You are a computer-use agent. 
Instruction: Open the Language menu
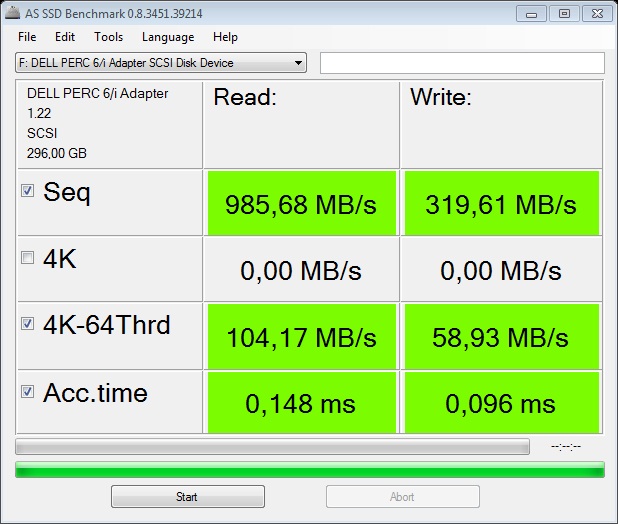[168, 37]
